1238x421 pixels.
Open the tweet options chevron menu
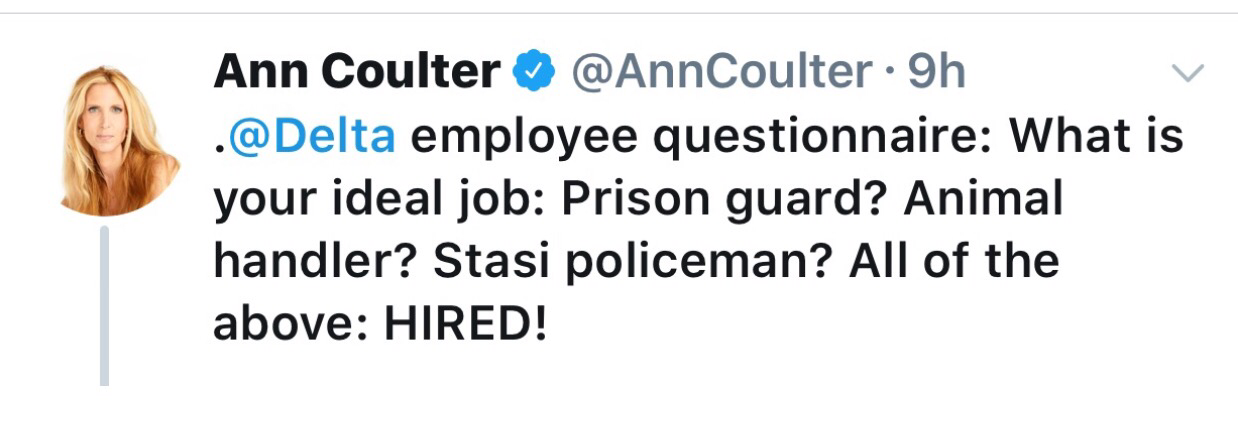(x=1187, y=73)
